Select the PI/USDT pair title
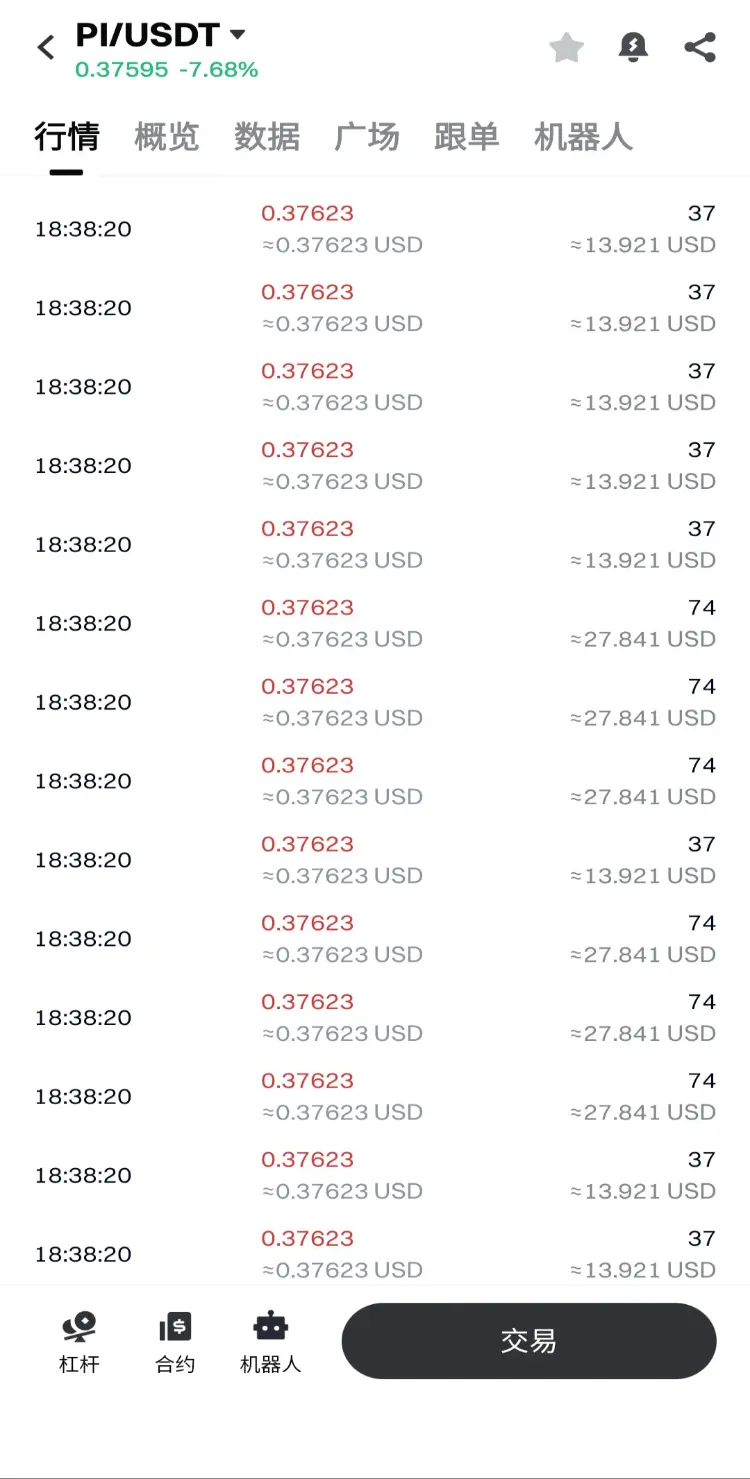 pyautogui.click(x=148, y=36)
